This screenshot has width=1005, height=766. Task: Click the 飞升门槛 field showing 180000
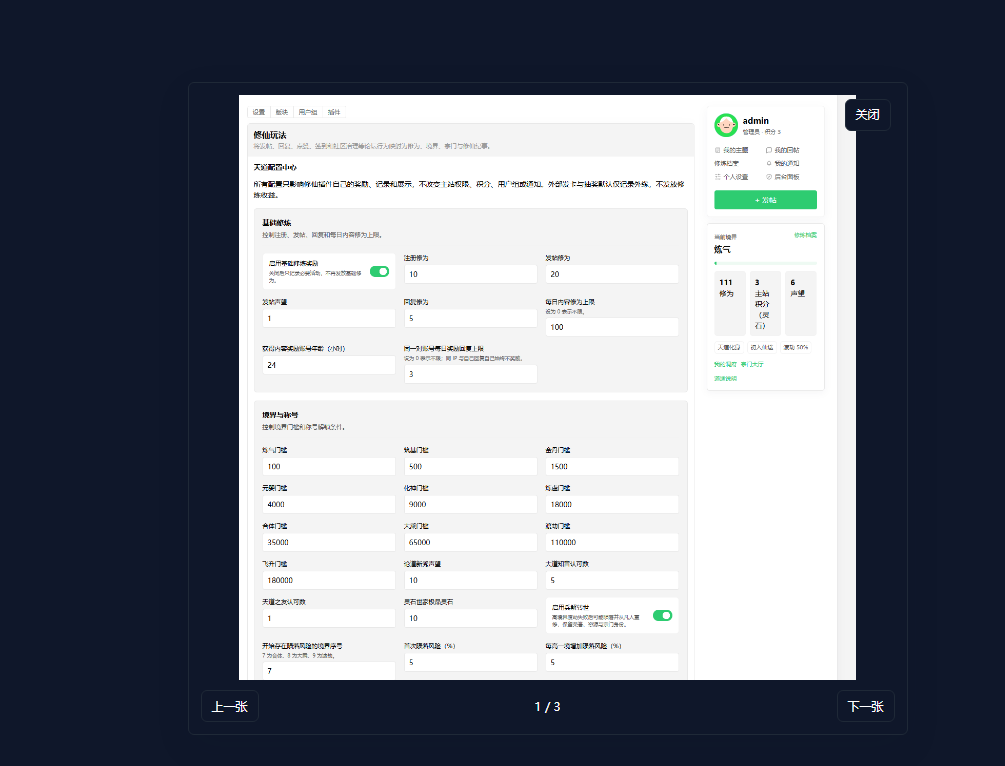click(329, 580)
